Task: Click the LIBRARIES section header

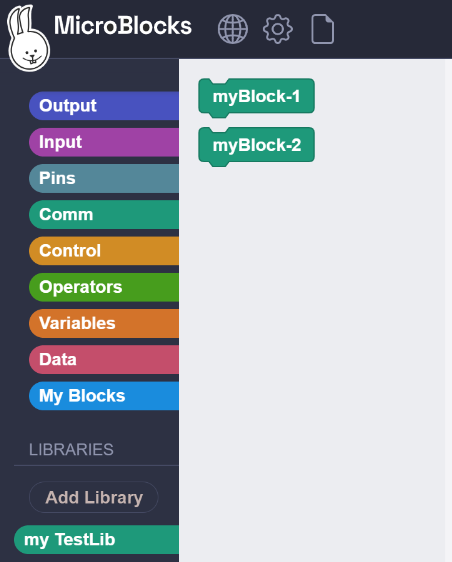Action: pos(71,449)
